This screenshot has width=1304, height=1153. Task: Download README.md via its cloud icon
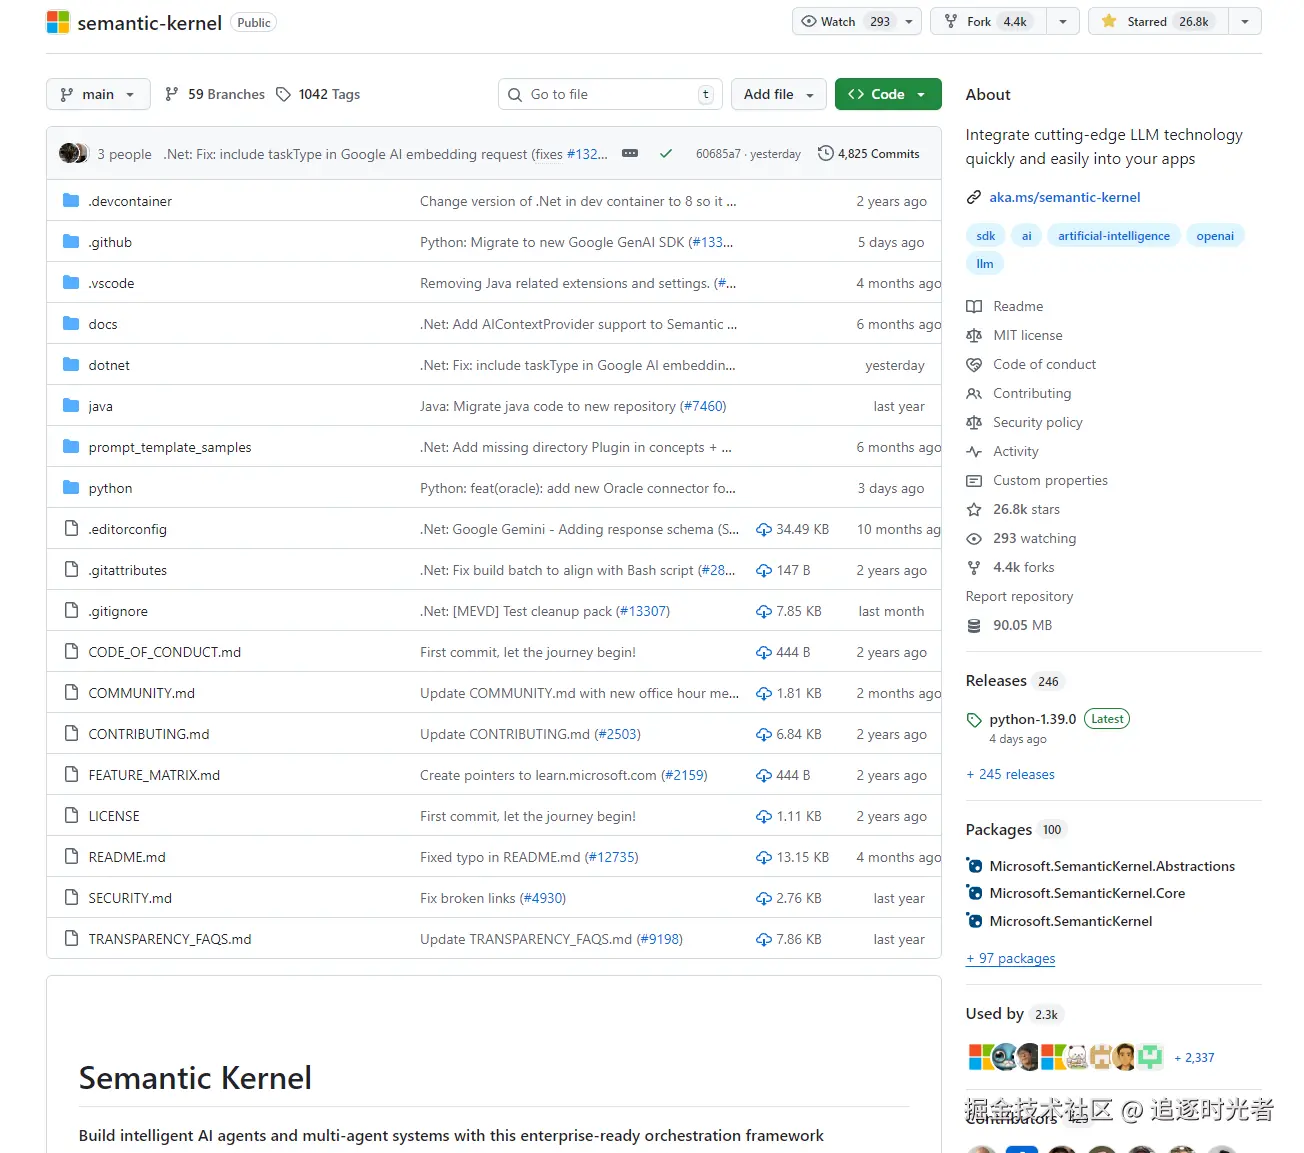pos(764,858)
